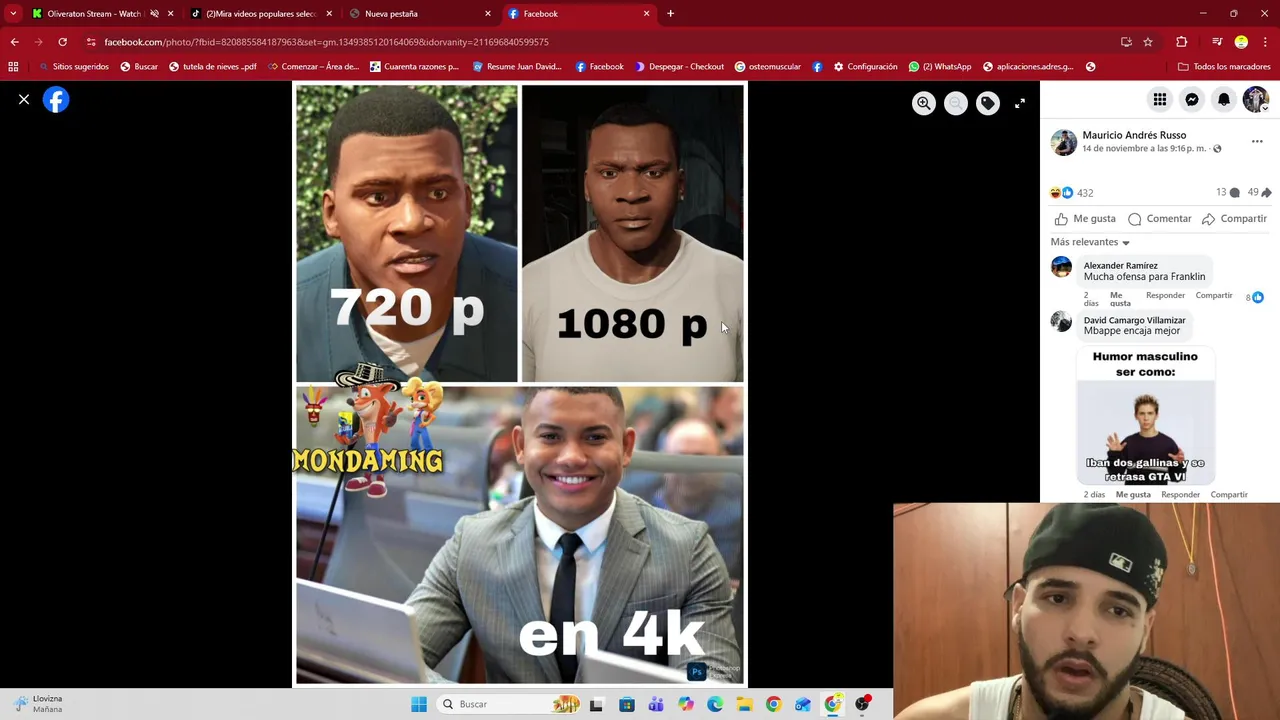Open David Camargo Villamizar's profile name
This screenshot has width=1280, height=720.
[x=1134, y=320]
